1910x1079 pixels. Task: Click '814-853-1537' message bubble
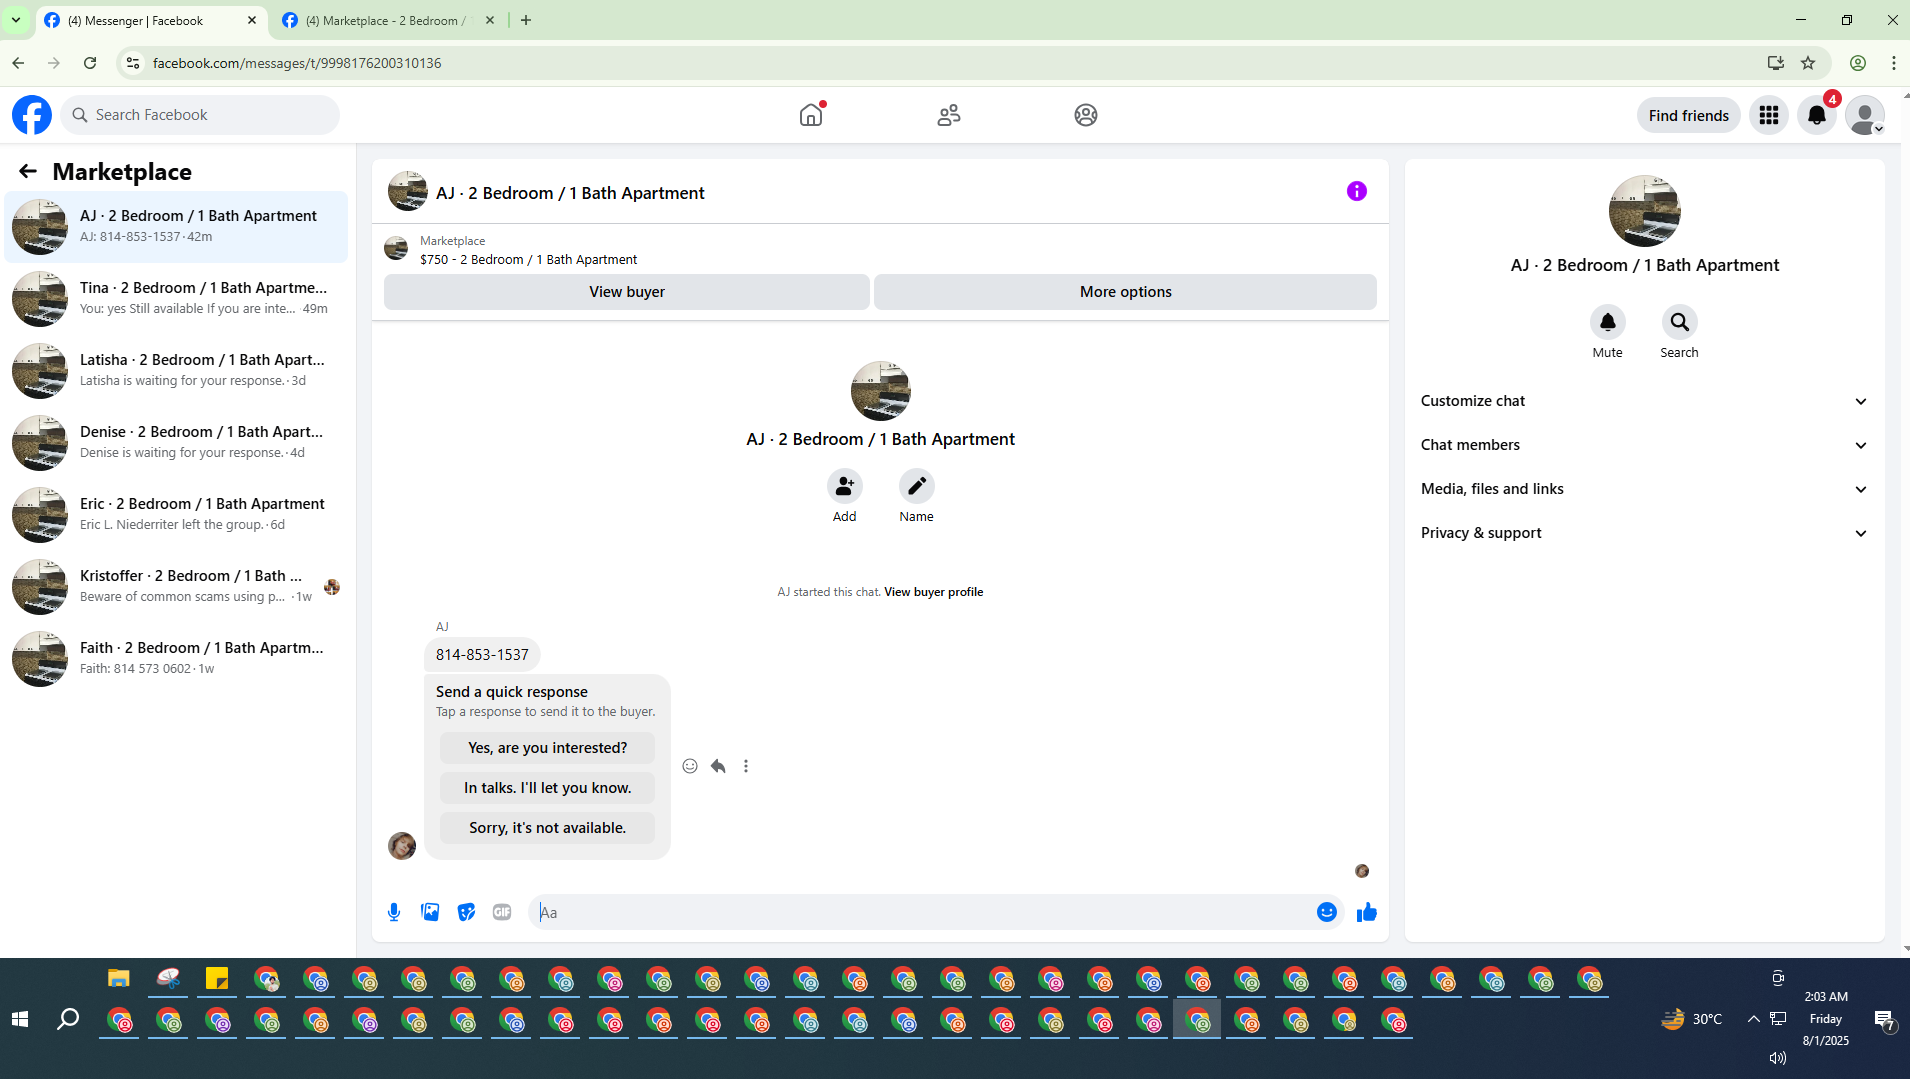482,655
